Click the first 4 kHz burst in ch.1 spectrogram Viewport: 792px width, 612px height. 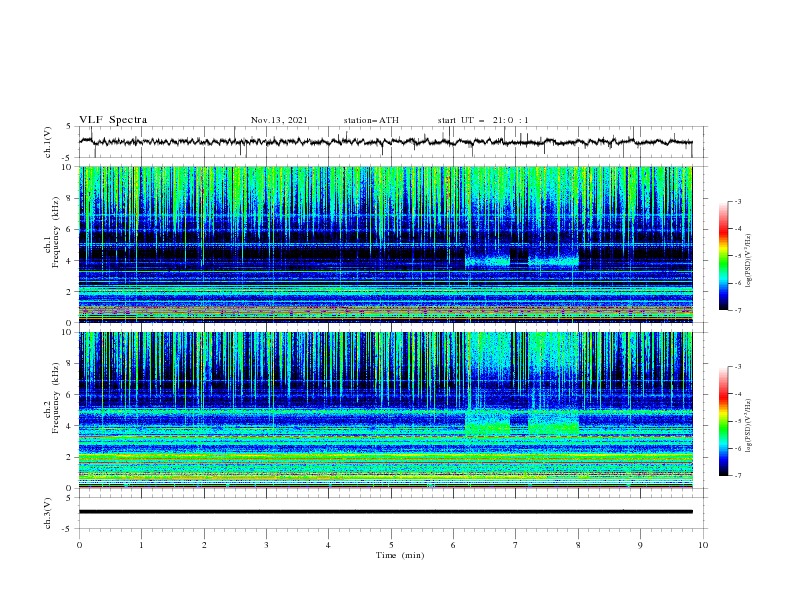tap(487, 261)
